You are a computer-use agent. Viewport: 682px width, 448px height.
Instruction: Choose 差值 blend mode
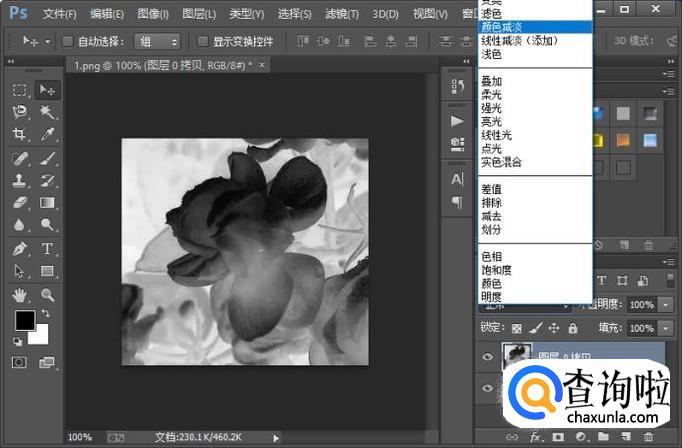point(535,189)
